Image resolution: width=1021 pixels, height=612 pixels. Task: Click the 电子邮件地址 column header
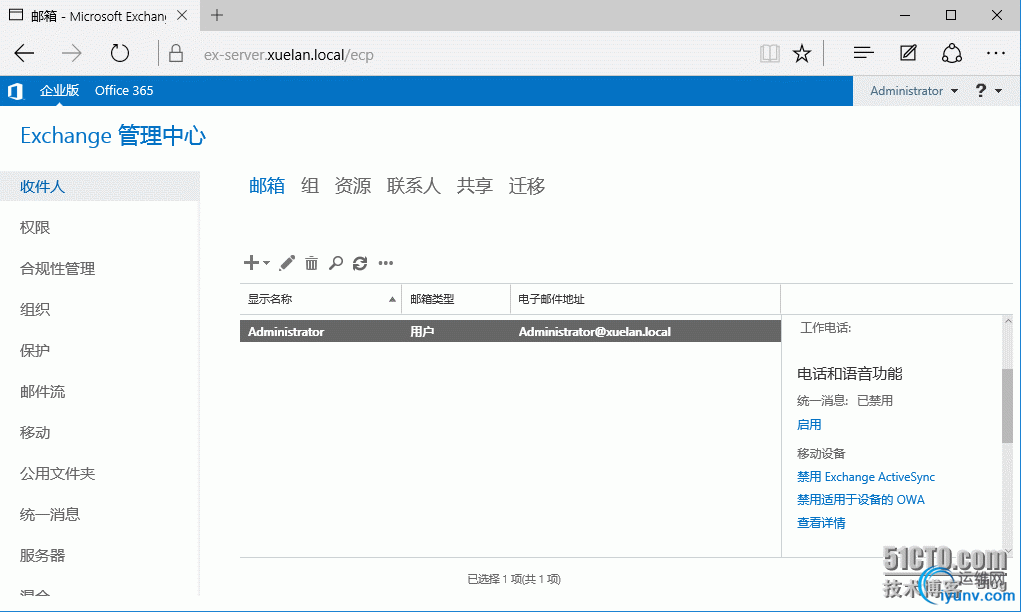[x=645, y=299]
